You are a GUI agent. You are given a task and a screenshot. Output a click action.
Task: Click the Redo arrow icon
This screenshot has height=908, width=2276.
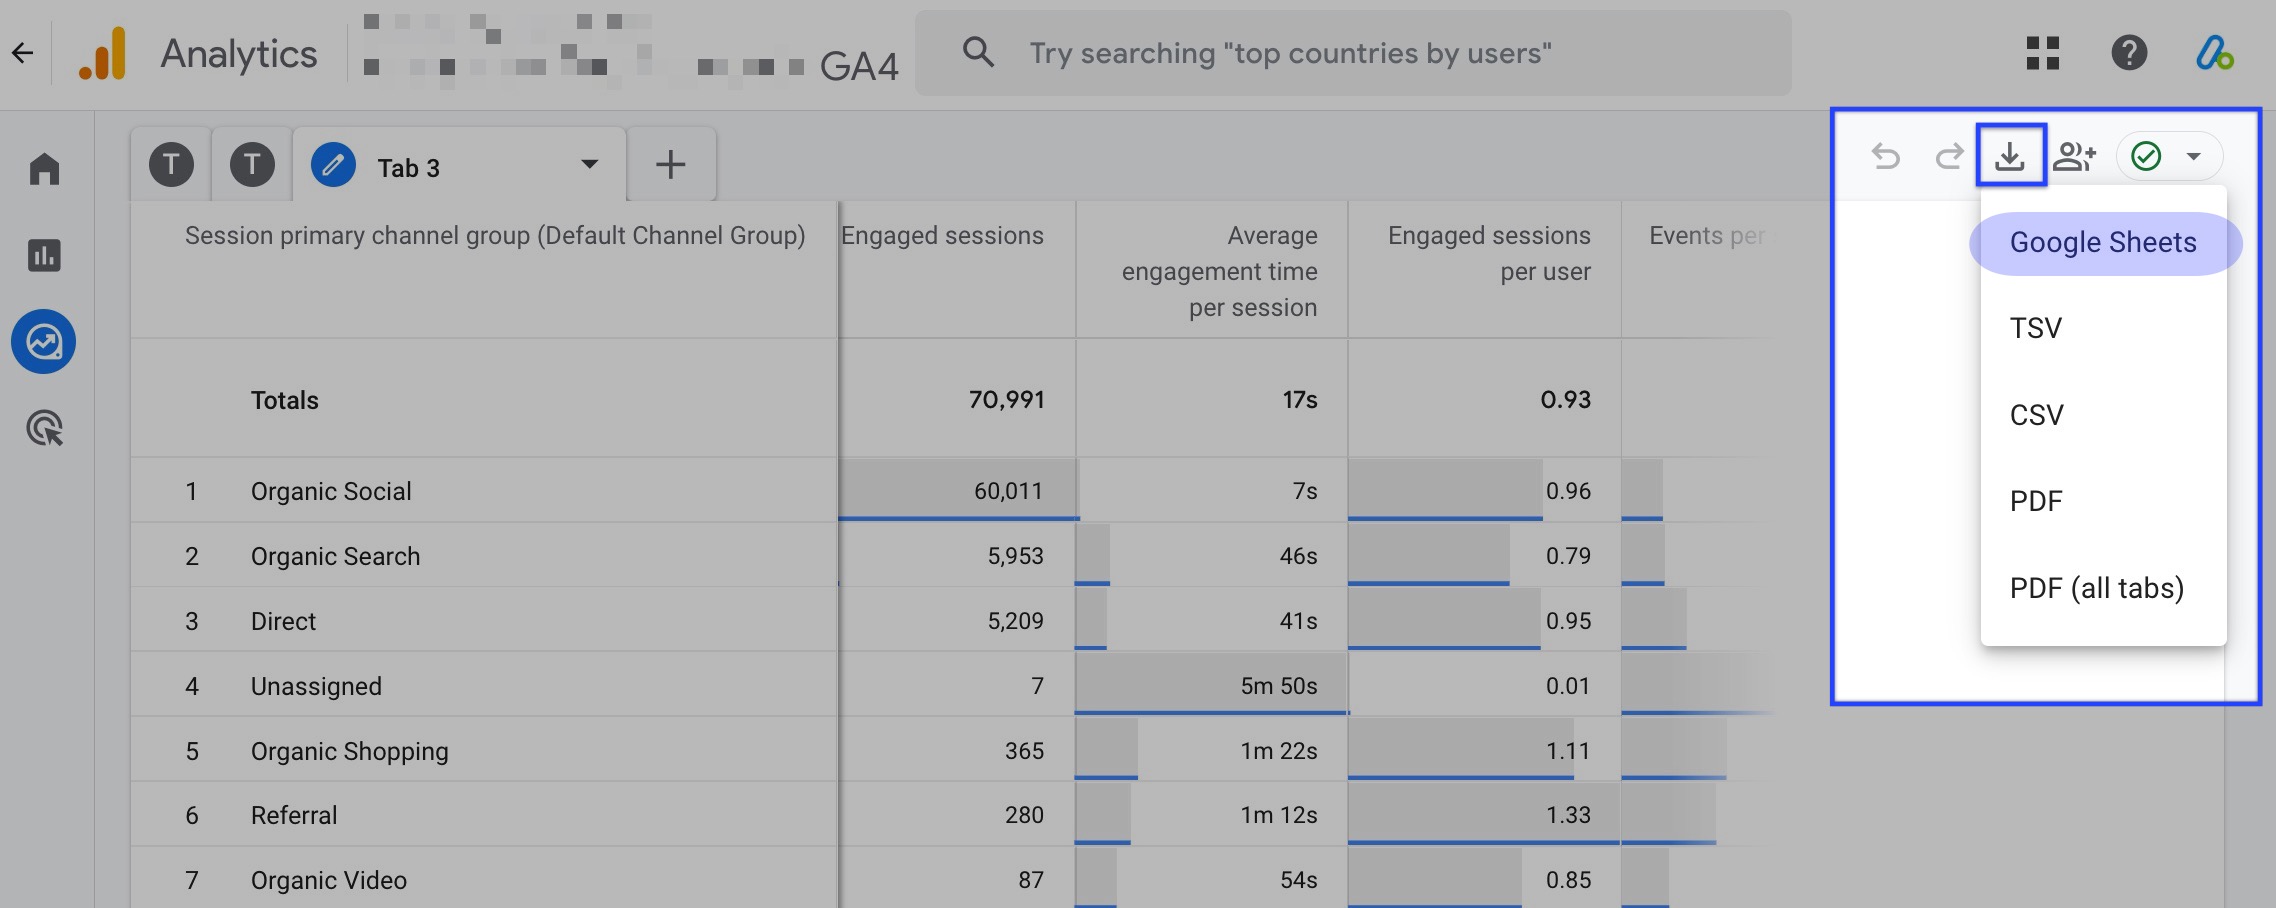[x=1949, y=156]
